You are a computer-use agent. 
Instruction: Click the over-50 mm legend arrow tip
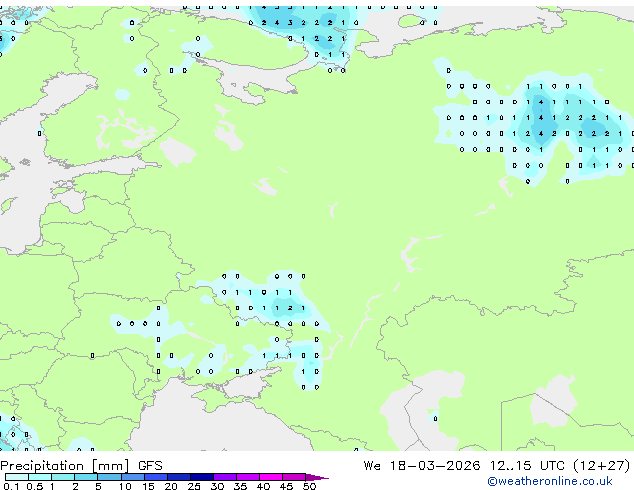coord(317,477)
